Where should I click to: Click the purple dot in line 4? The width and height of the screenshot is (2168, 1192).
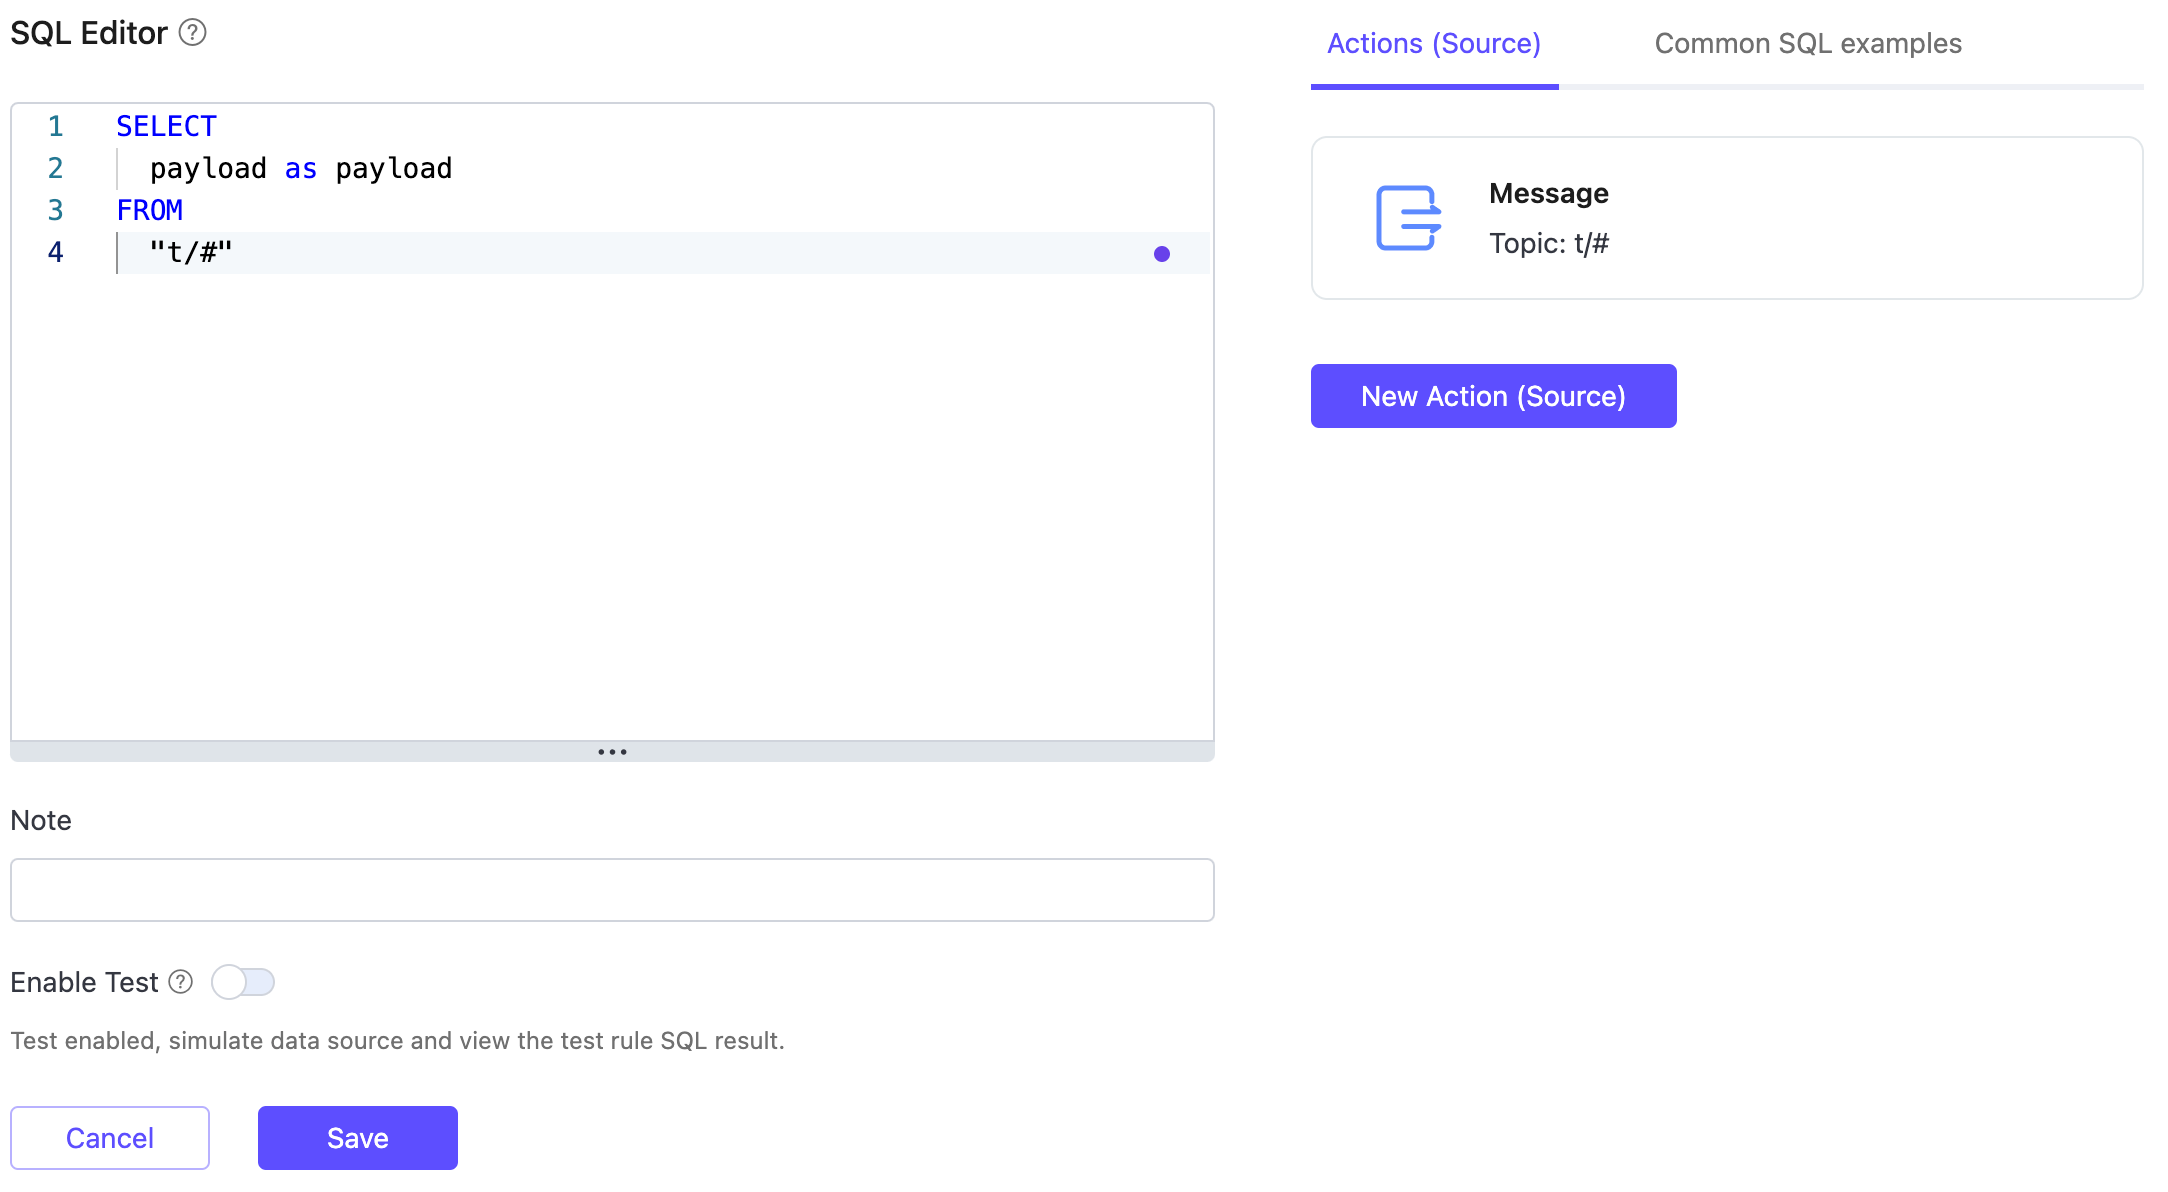click(1161, 254)
